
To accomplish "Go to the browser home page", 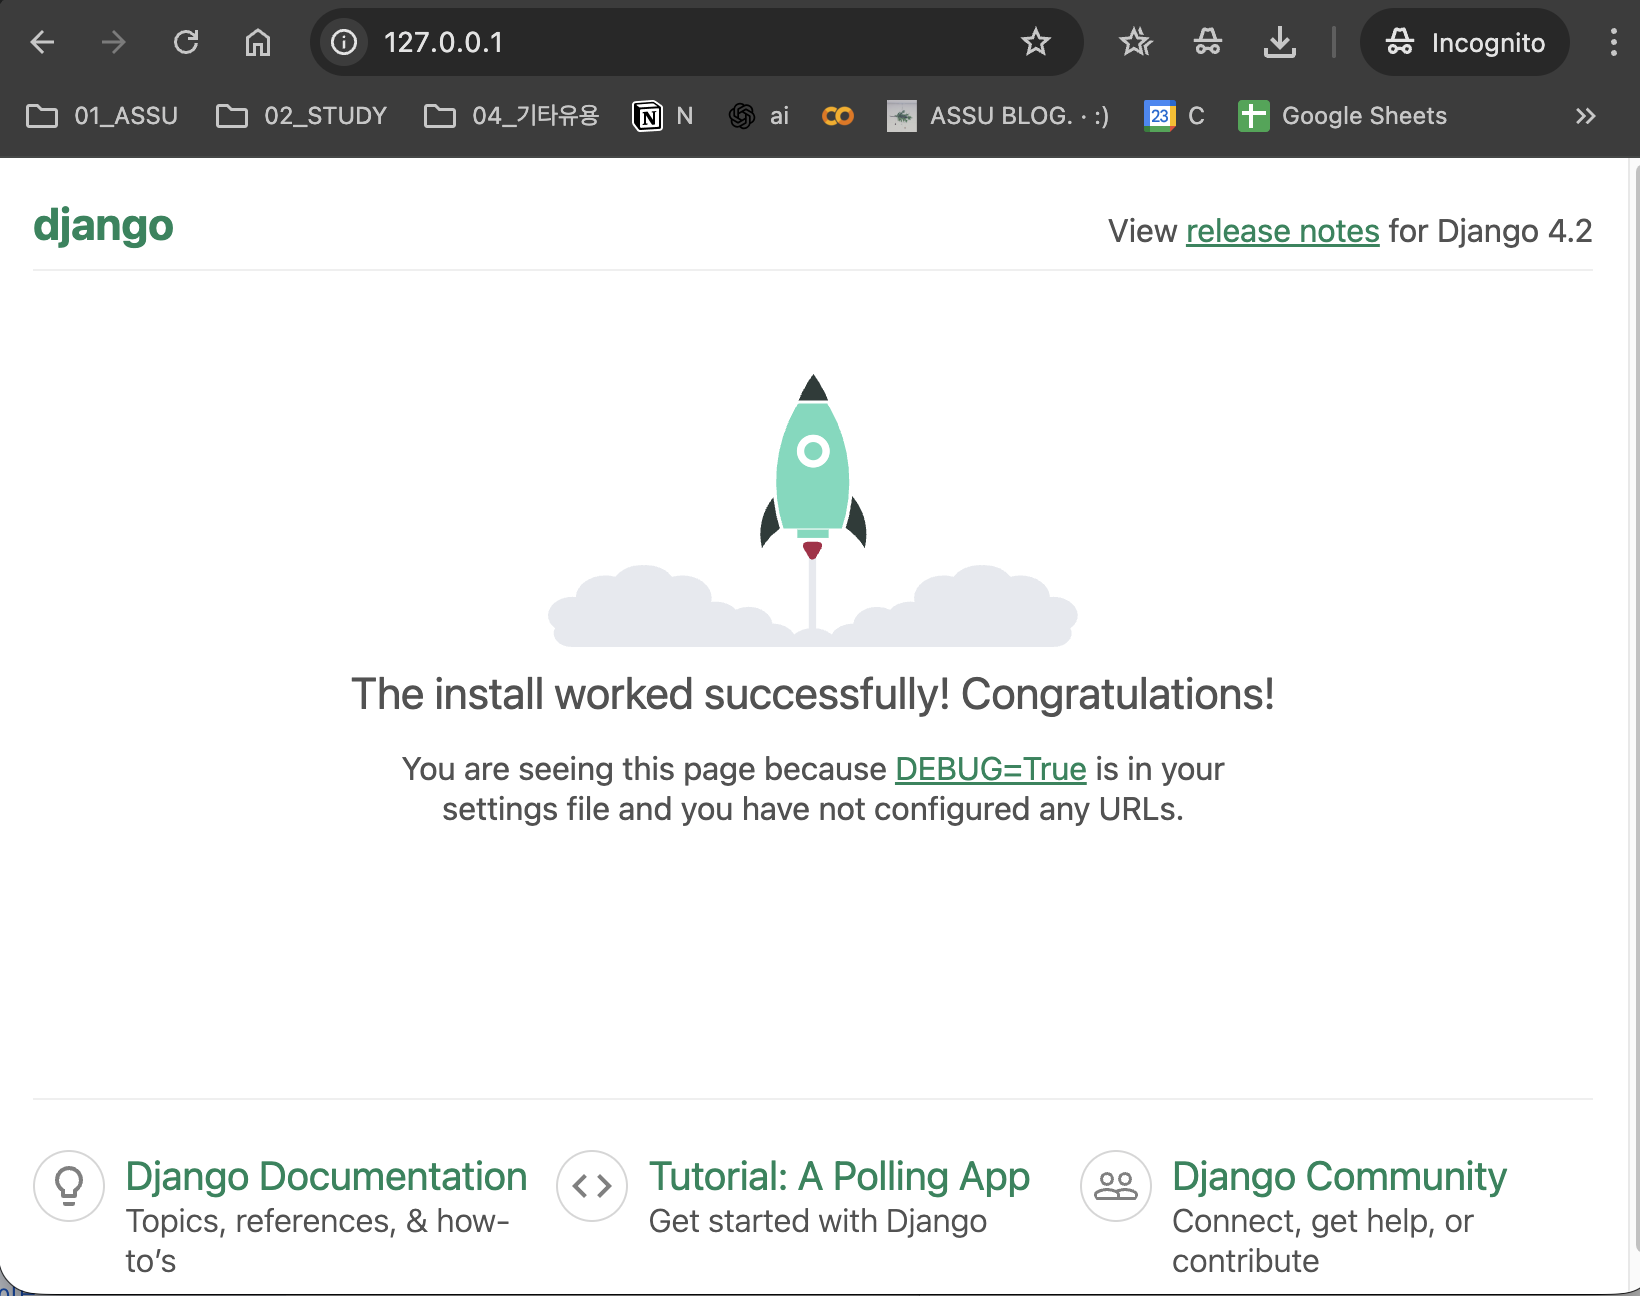I will (258, 42).
